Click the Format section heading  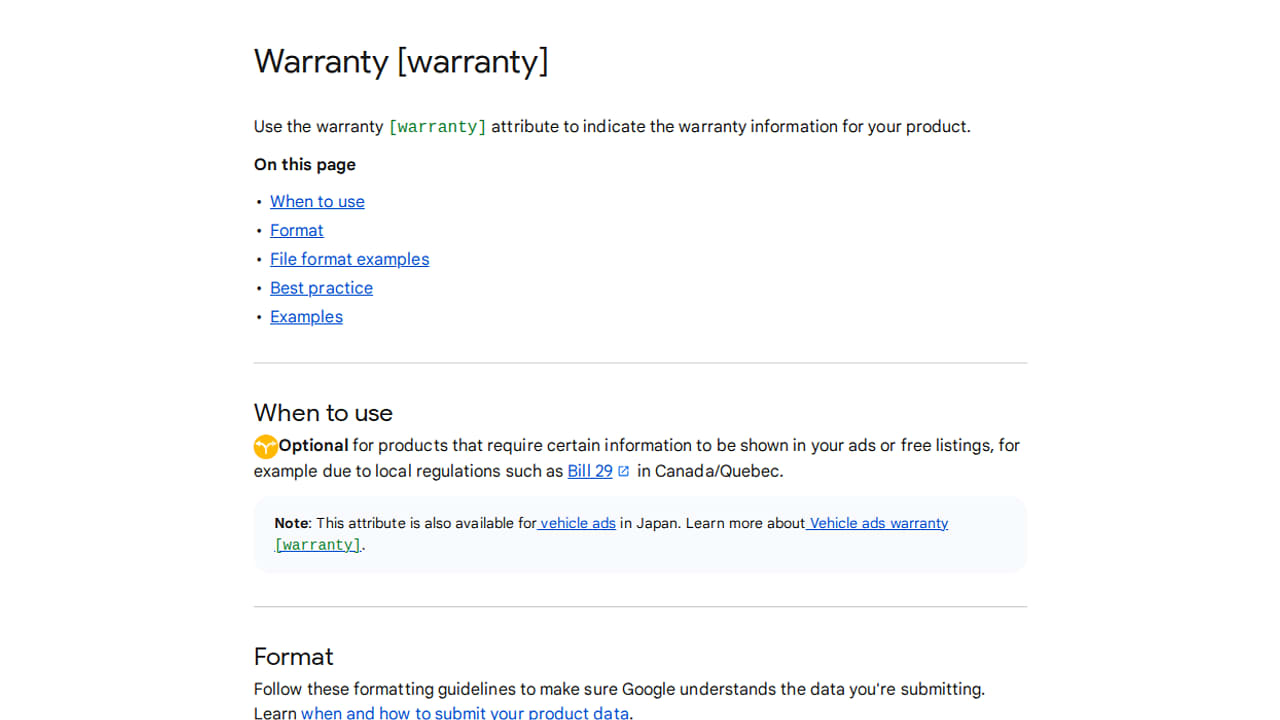pos(293,657)
